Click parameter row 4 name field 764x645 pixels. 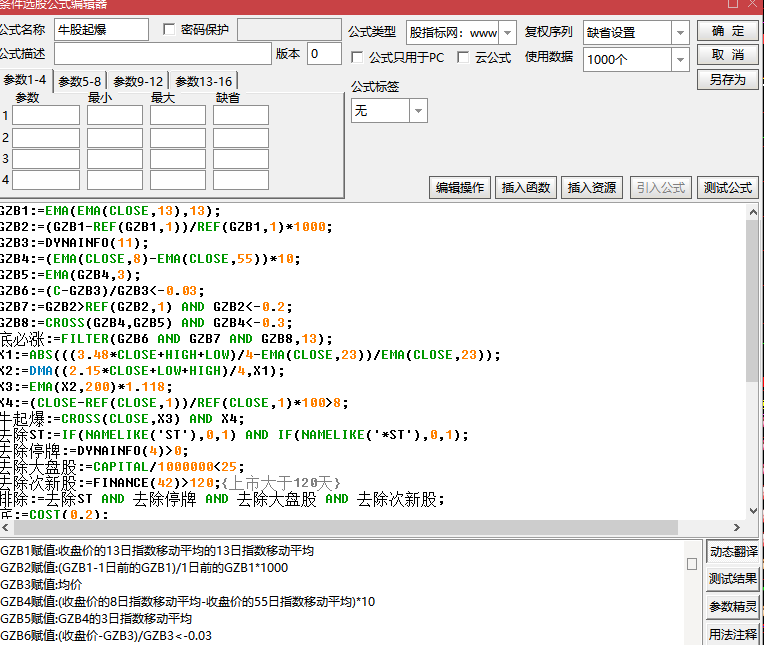tap(46, 180)
